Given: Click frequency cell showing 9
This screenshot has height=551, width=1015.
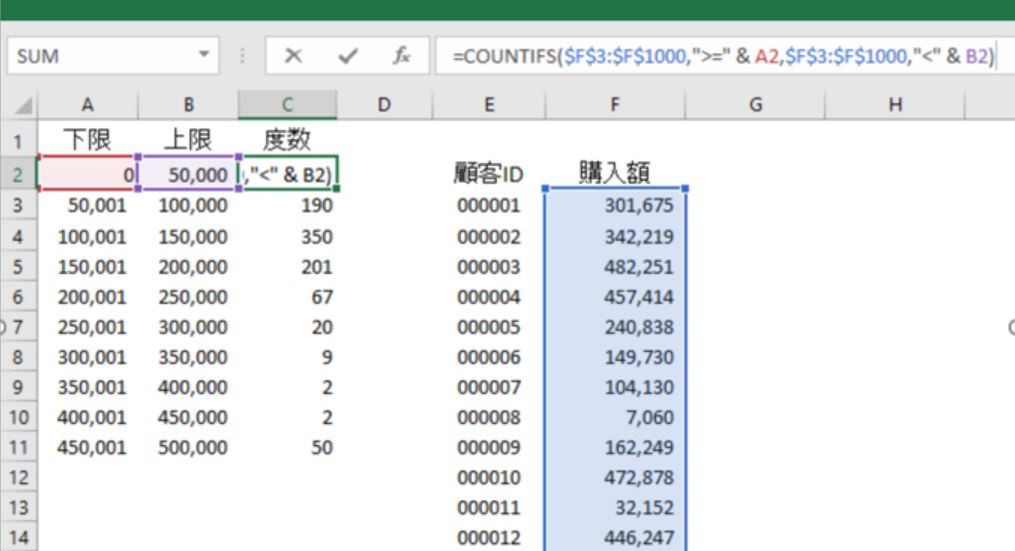Looking at the screenshot, I should [x=287, y=357].
